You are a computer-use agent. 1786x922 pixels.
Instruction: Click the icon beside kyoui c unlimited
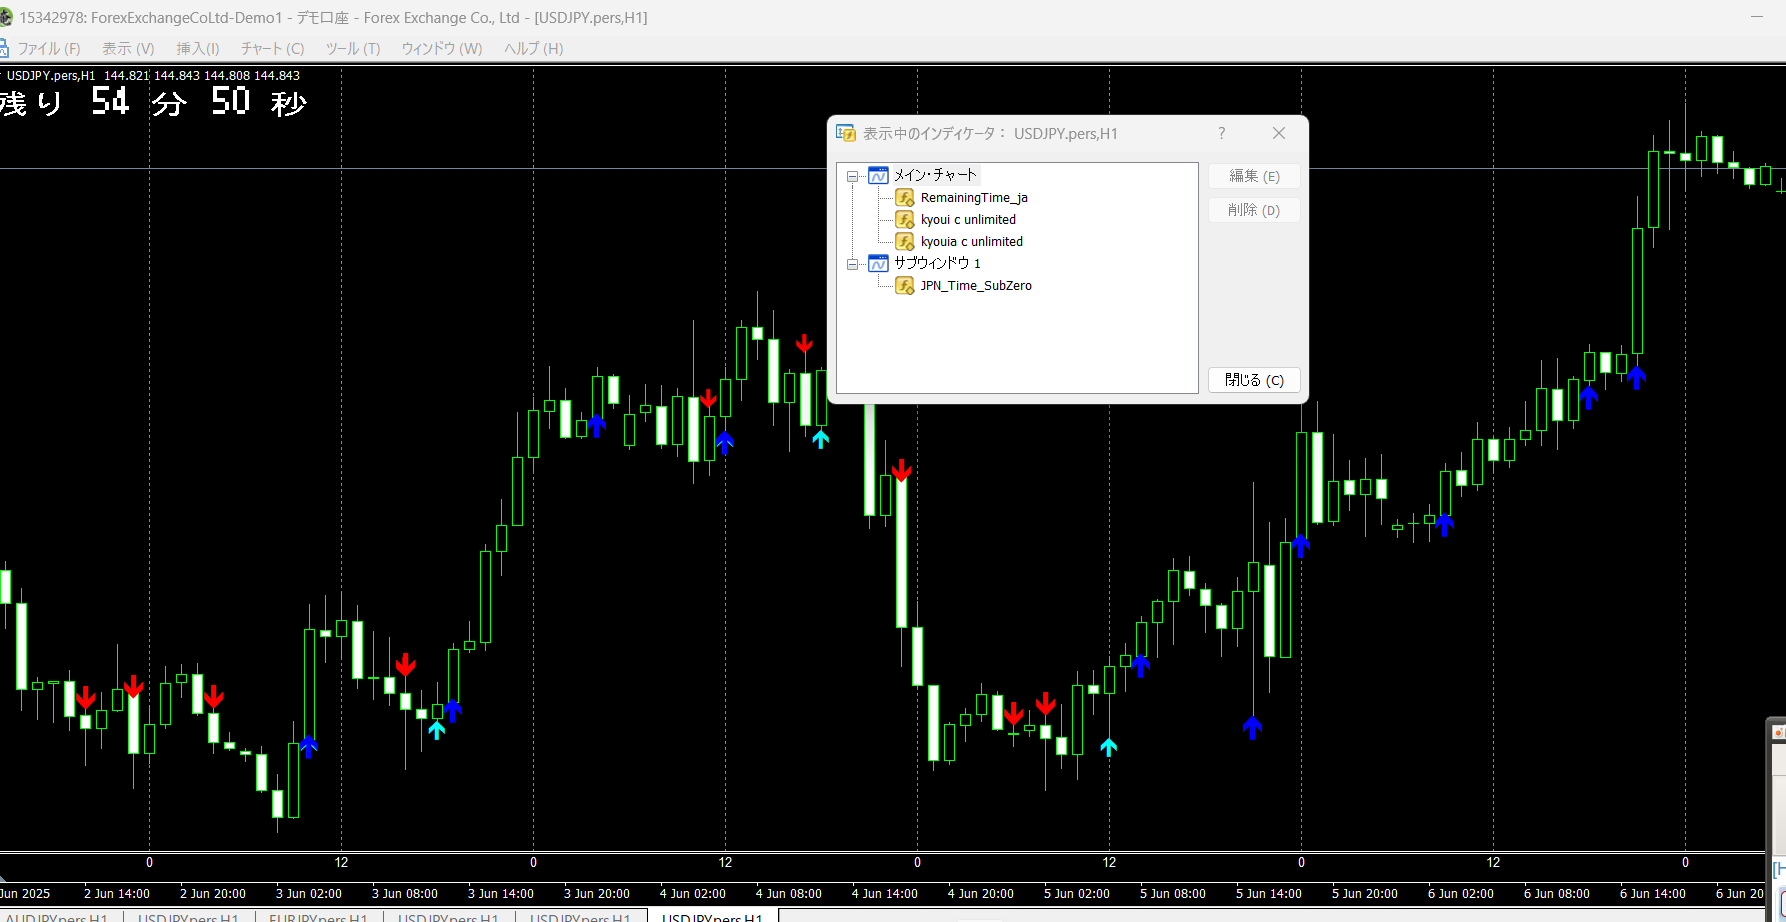[x=905, y=220]
